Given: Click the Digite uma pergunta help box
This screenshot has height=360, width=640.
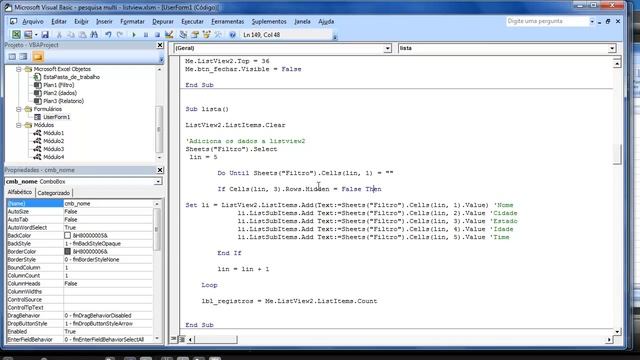Looking at the screenshot, I should pyautogui.click(x=547, y=21).
